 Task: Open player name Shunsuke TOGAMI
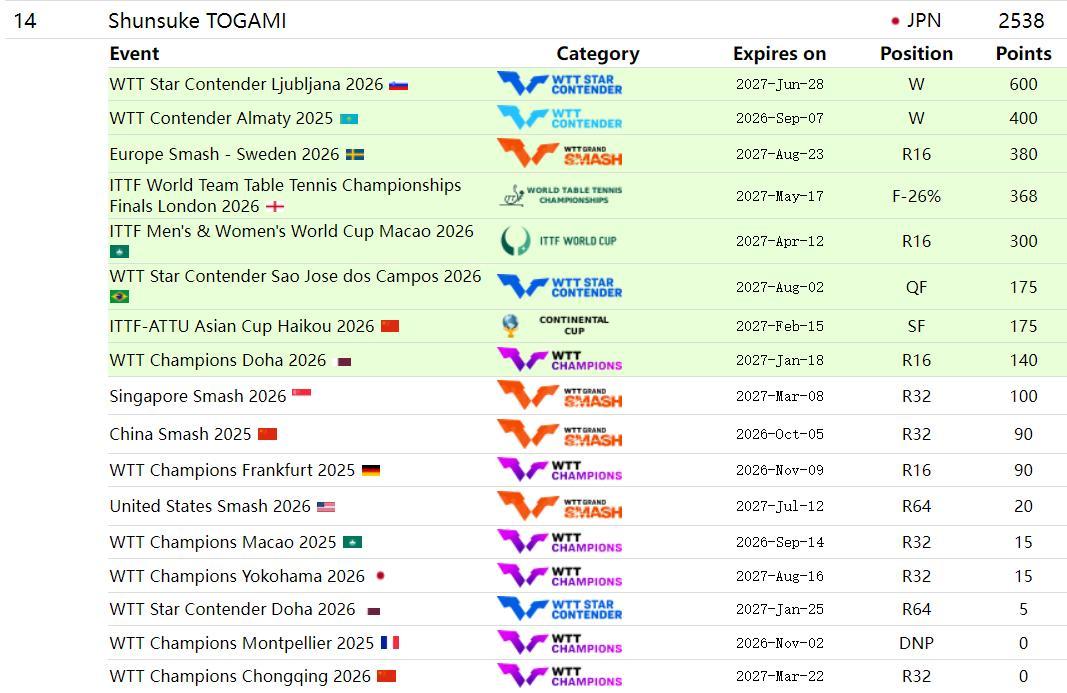(197, 21)
